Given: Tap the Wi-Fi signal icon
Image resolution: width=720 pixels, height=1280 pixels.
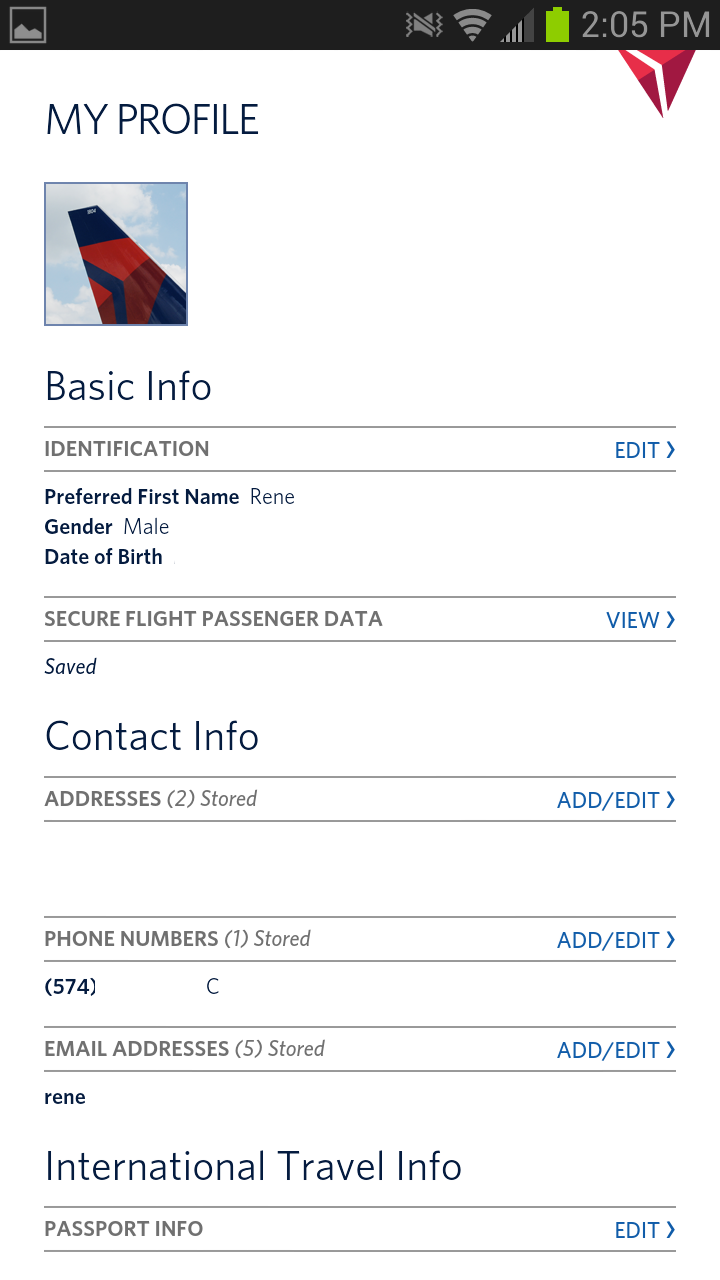Looking at the screenshot, I should coord(472,25).
